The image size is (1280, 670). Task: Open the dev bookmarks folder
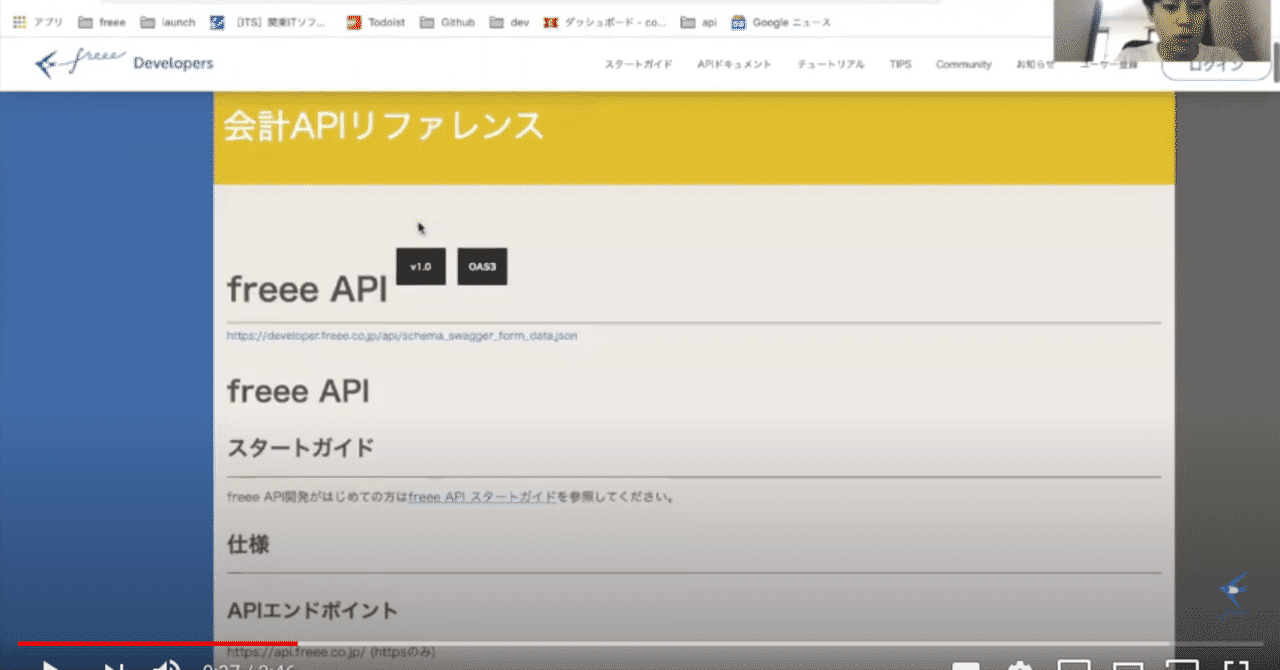pos(509,22)
